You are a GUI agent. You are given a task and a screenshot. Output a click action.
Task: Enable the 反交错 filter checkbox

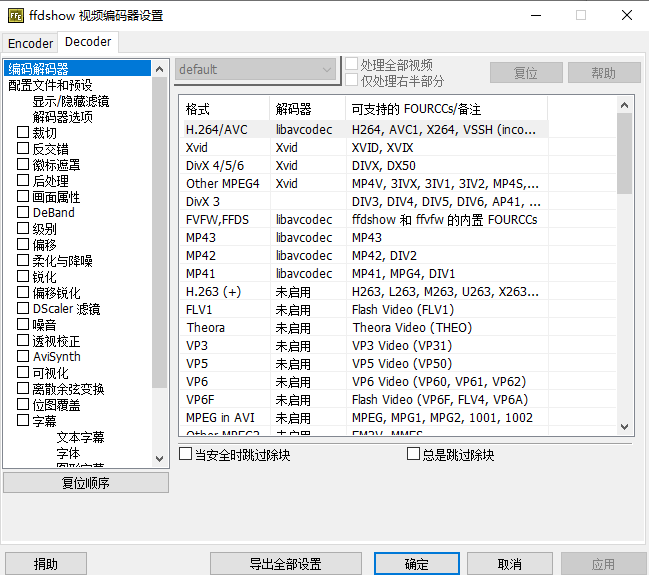pyautogui.click(x=23, y=148)
